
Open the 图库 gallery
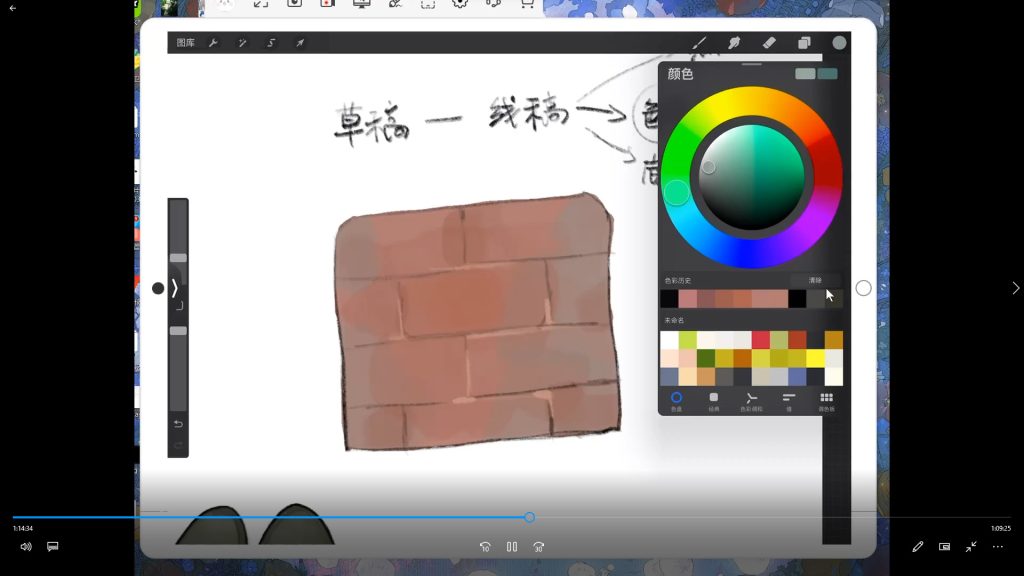pos(186,43)
